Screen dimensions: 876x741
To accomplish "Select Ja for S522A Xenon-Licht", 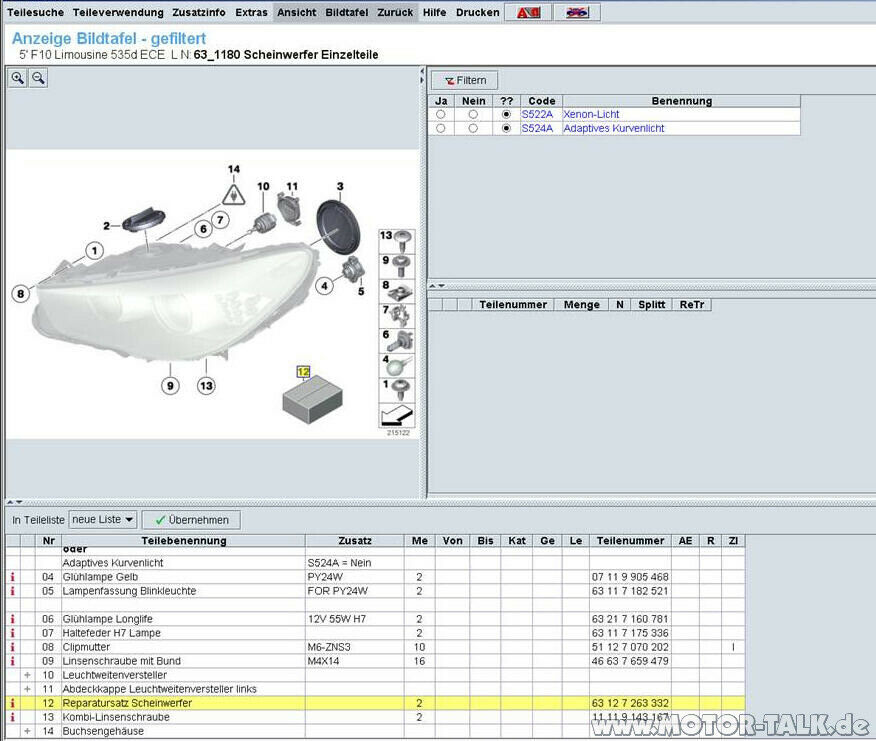I will coord(441,114).
